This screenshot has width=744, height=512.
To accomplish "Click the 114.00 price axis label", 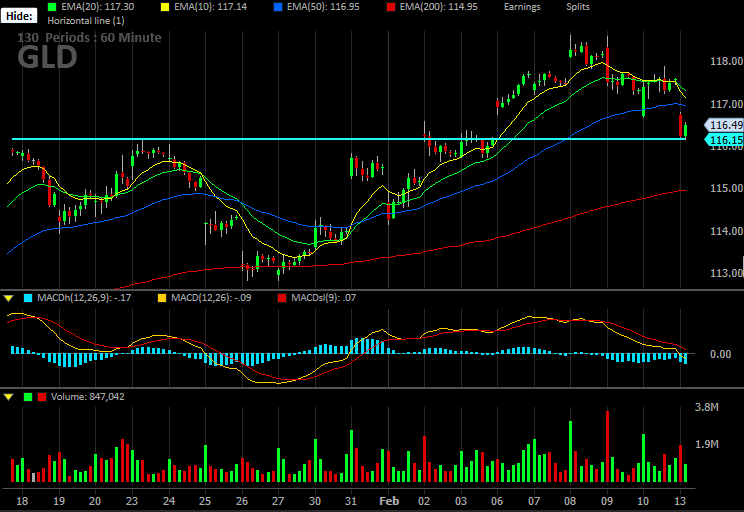I will coord(726,231).
